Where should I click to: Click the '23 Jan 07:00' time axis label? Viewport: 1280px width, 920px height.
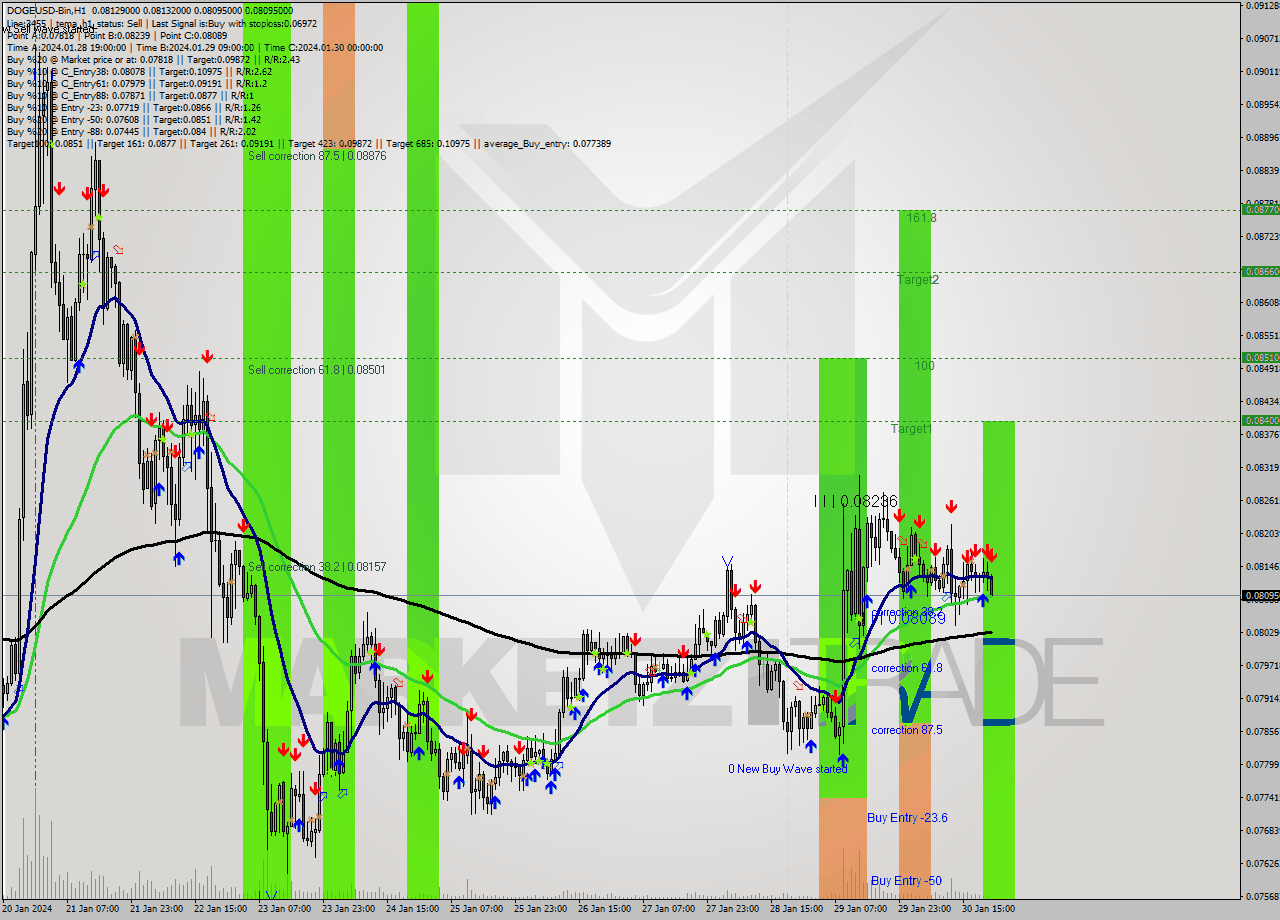[284, 909]
